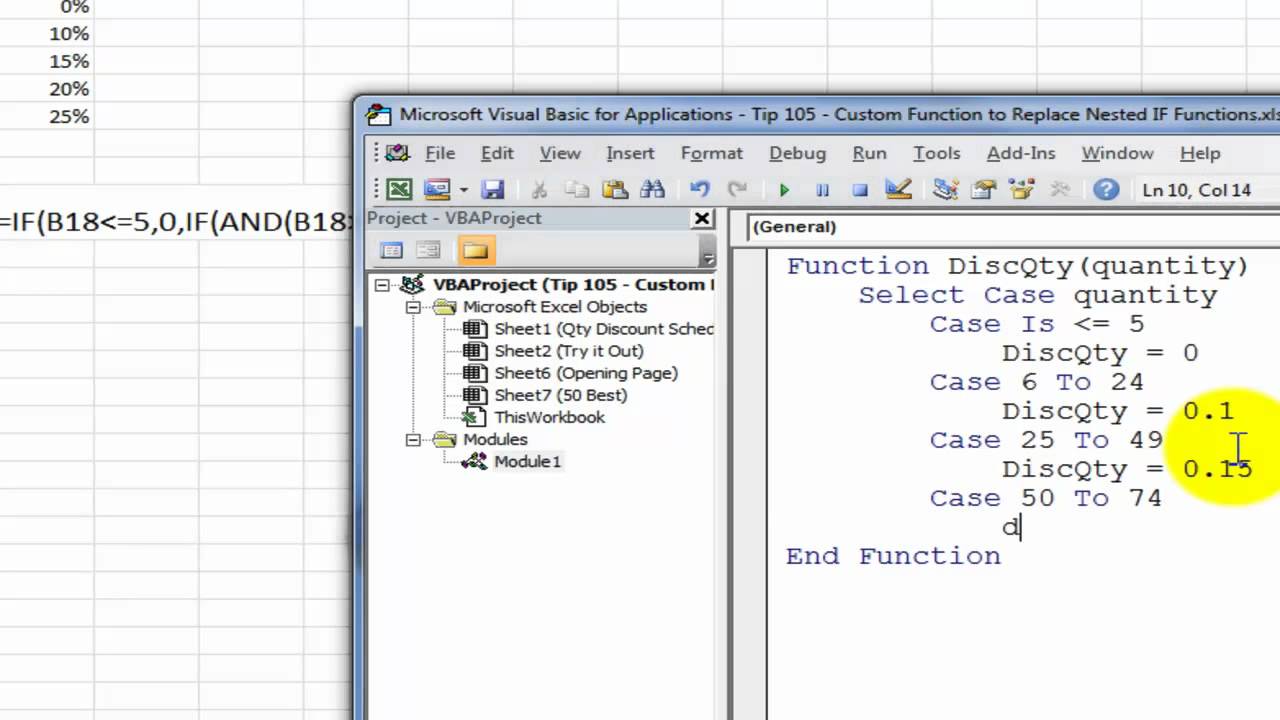Screen dimensions: 1280x720
Task: Open the Run menu
Action: (x=869, y=153)
